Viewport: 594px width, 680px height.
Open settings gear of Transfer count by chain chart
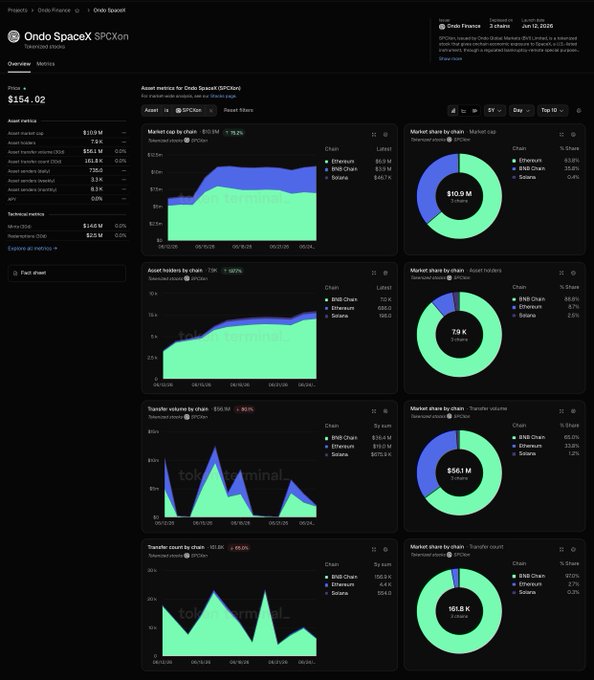coord(385,549)
